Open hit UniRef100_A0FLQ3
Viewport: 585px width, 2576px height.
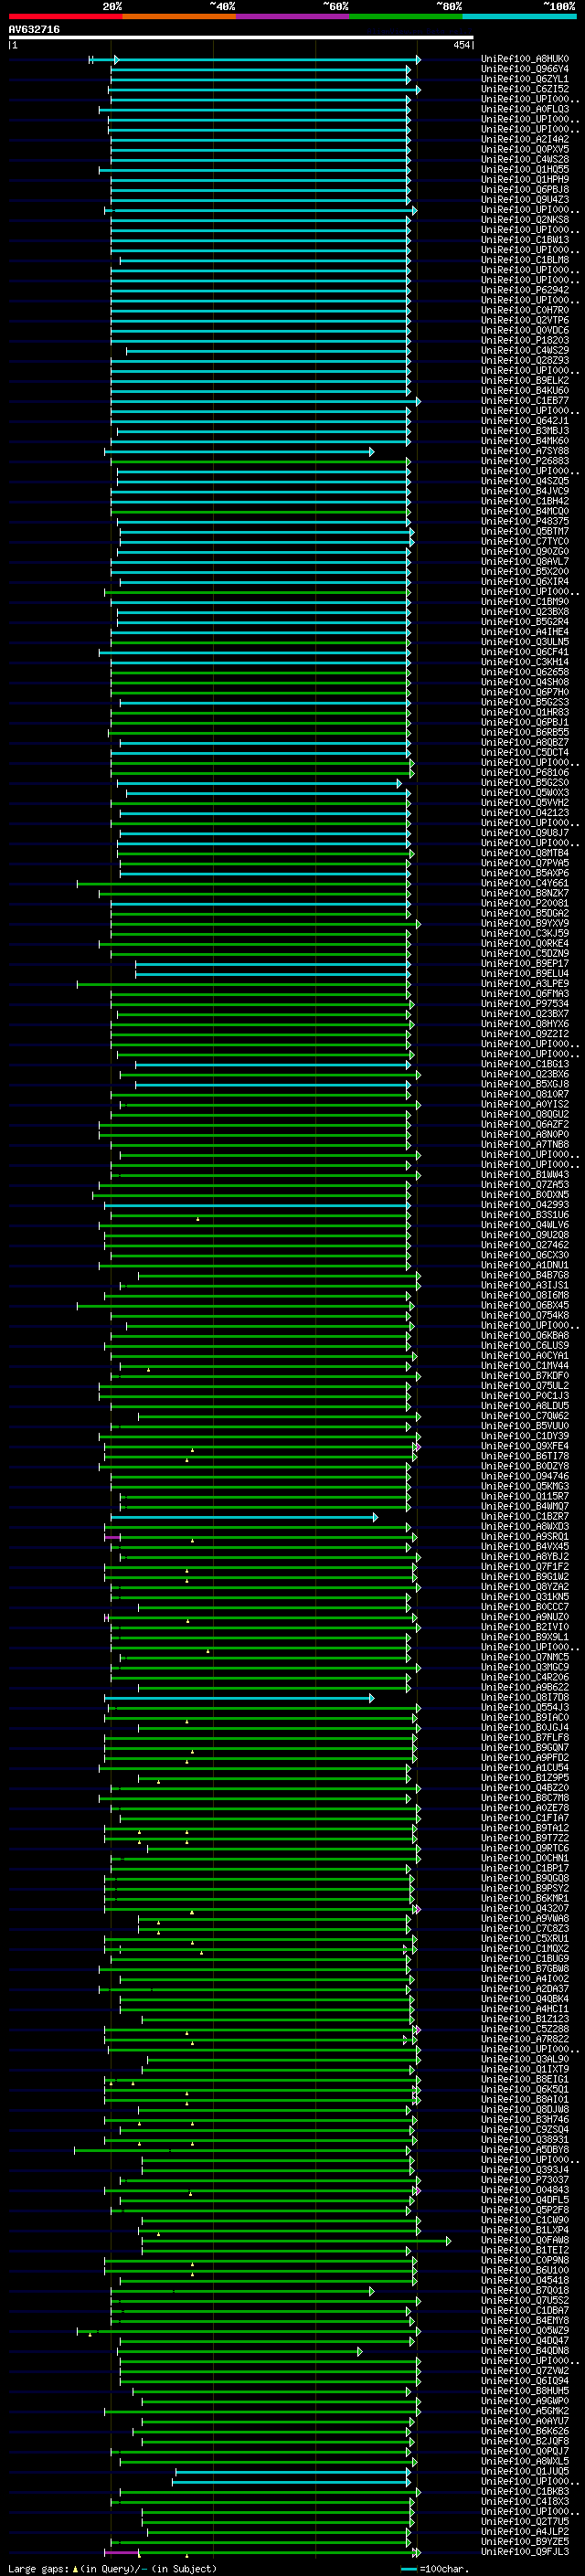click(525, 110)
